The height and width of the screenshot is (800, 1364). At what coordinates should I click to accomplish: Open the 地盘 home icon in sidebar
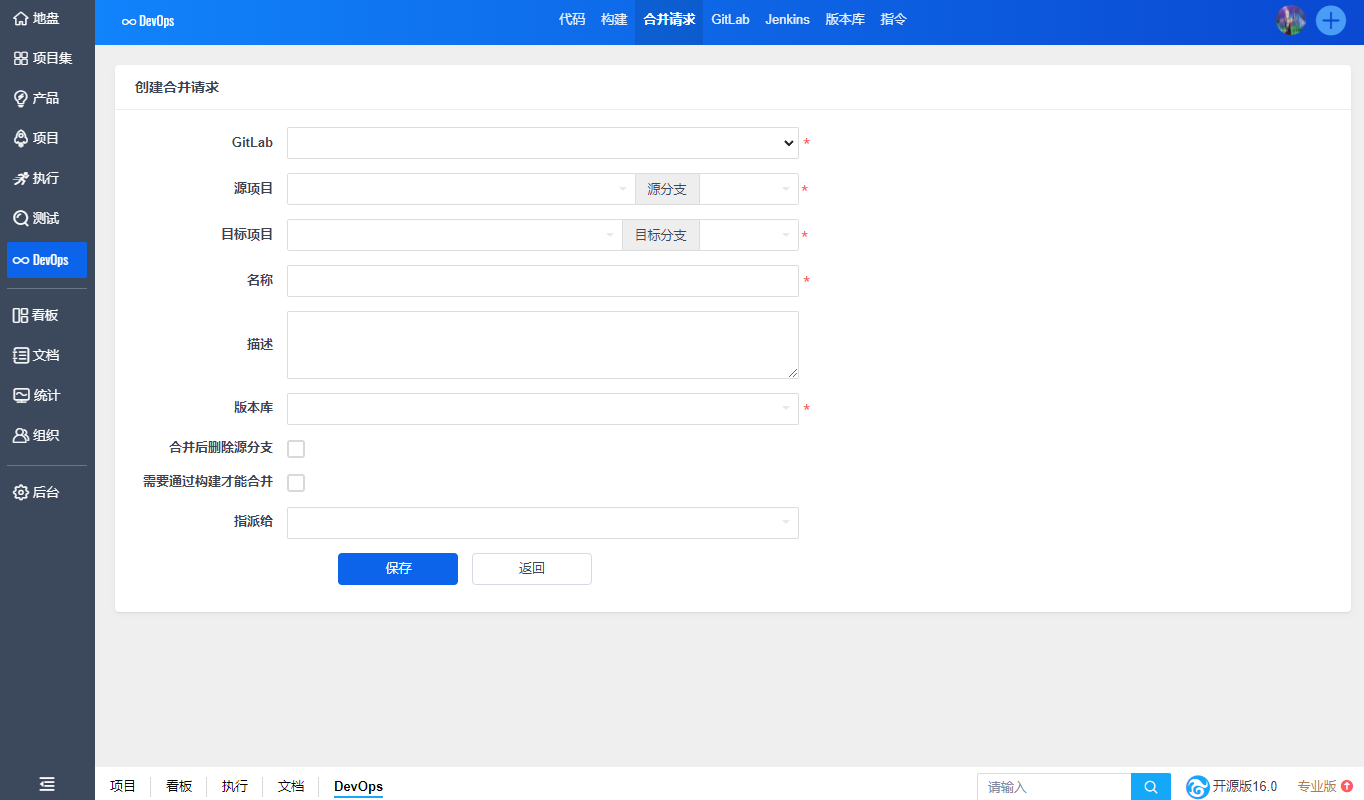click(x=20, y=18)
